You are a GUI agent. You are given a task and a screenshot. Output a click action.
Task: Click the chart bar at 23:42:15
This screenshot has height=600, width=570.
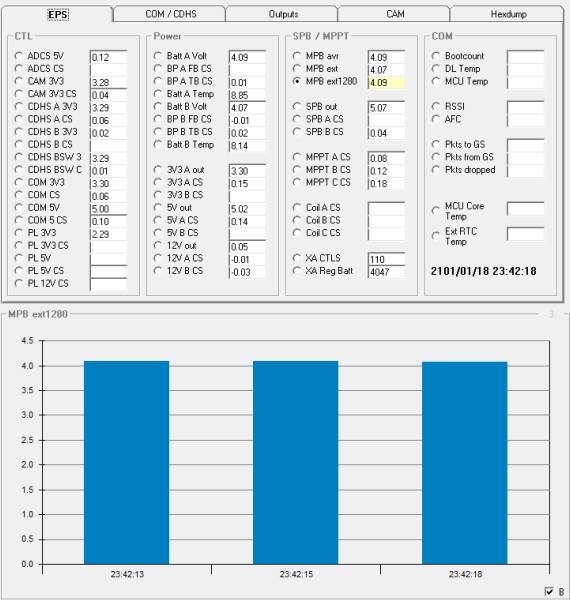(x=296, y=462)
